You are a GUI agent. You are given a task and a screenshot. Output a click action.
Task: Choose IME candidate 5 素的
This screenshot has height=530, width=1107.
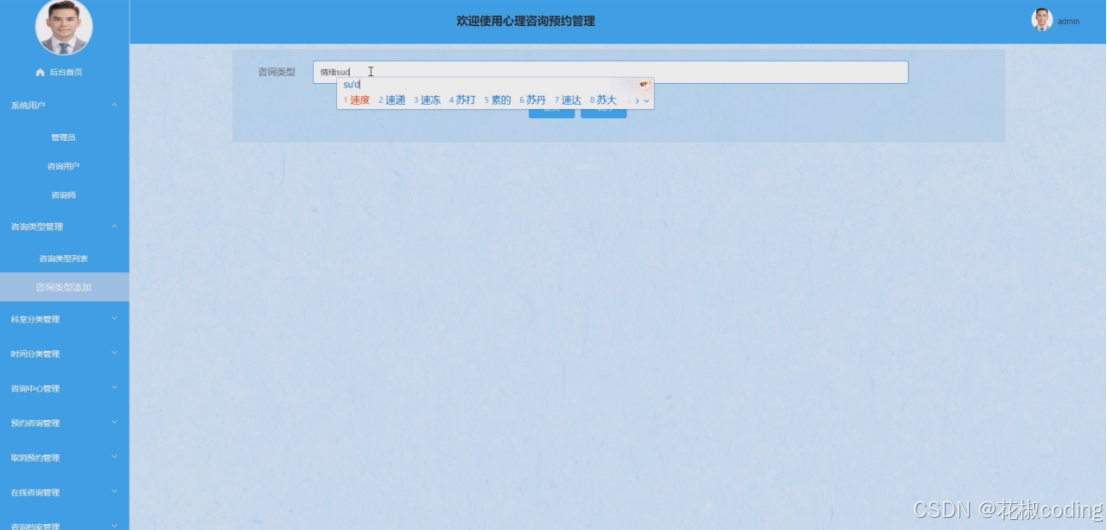coord(498,100)
